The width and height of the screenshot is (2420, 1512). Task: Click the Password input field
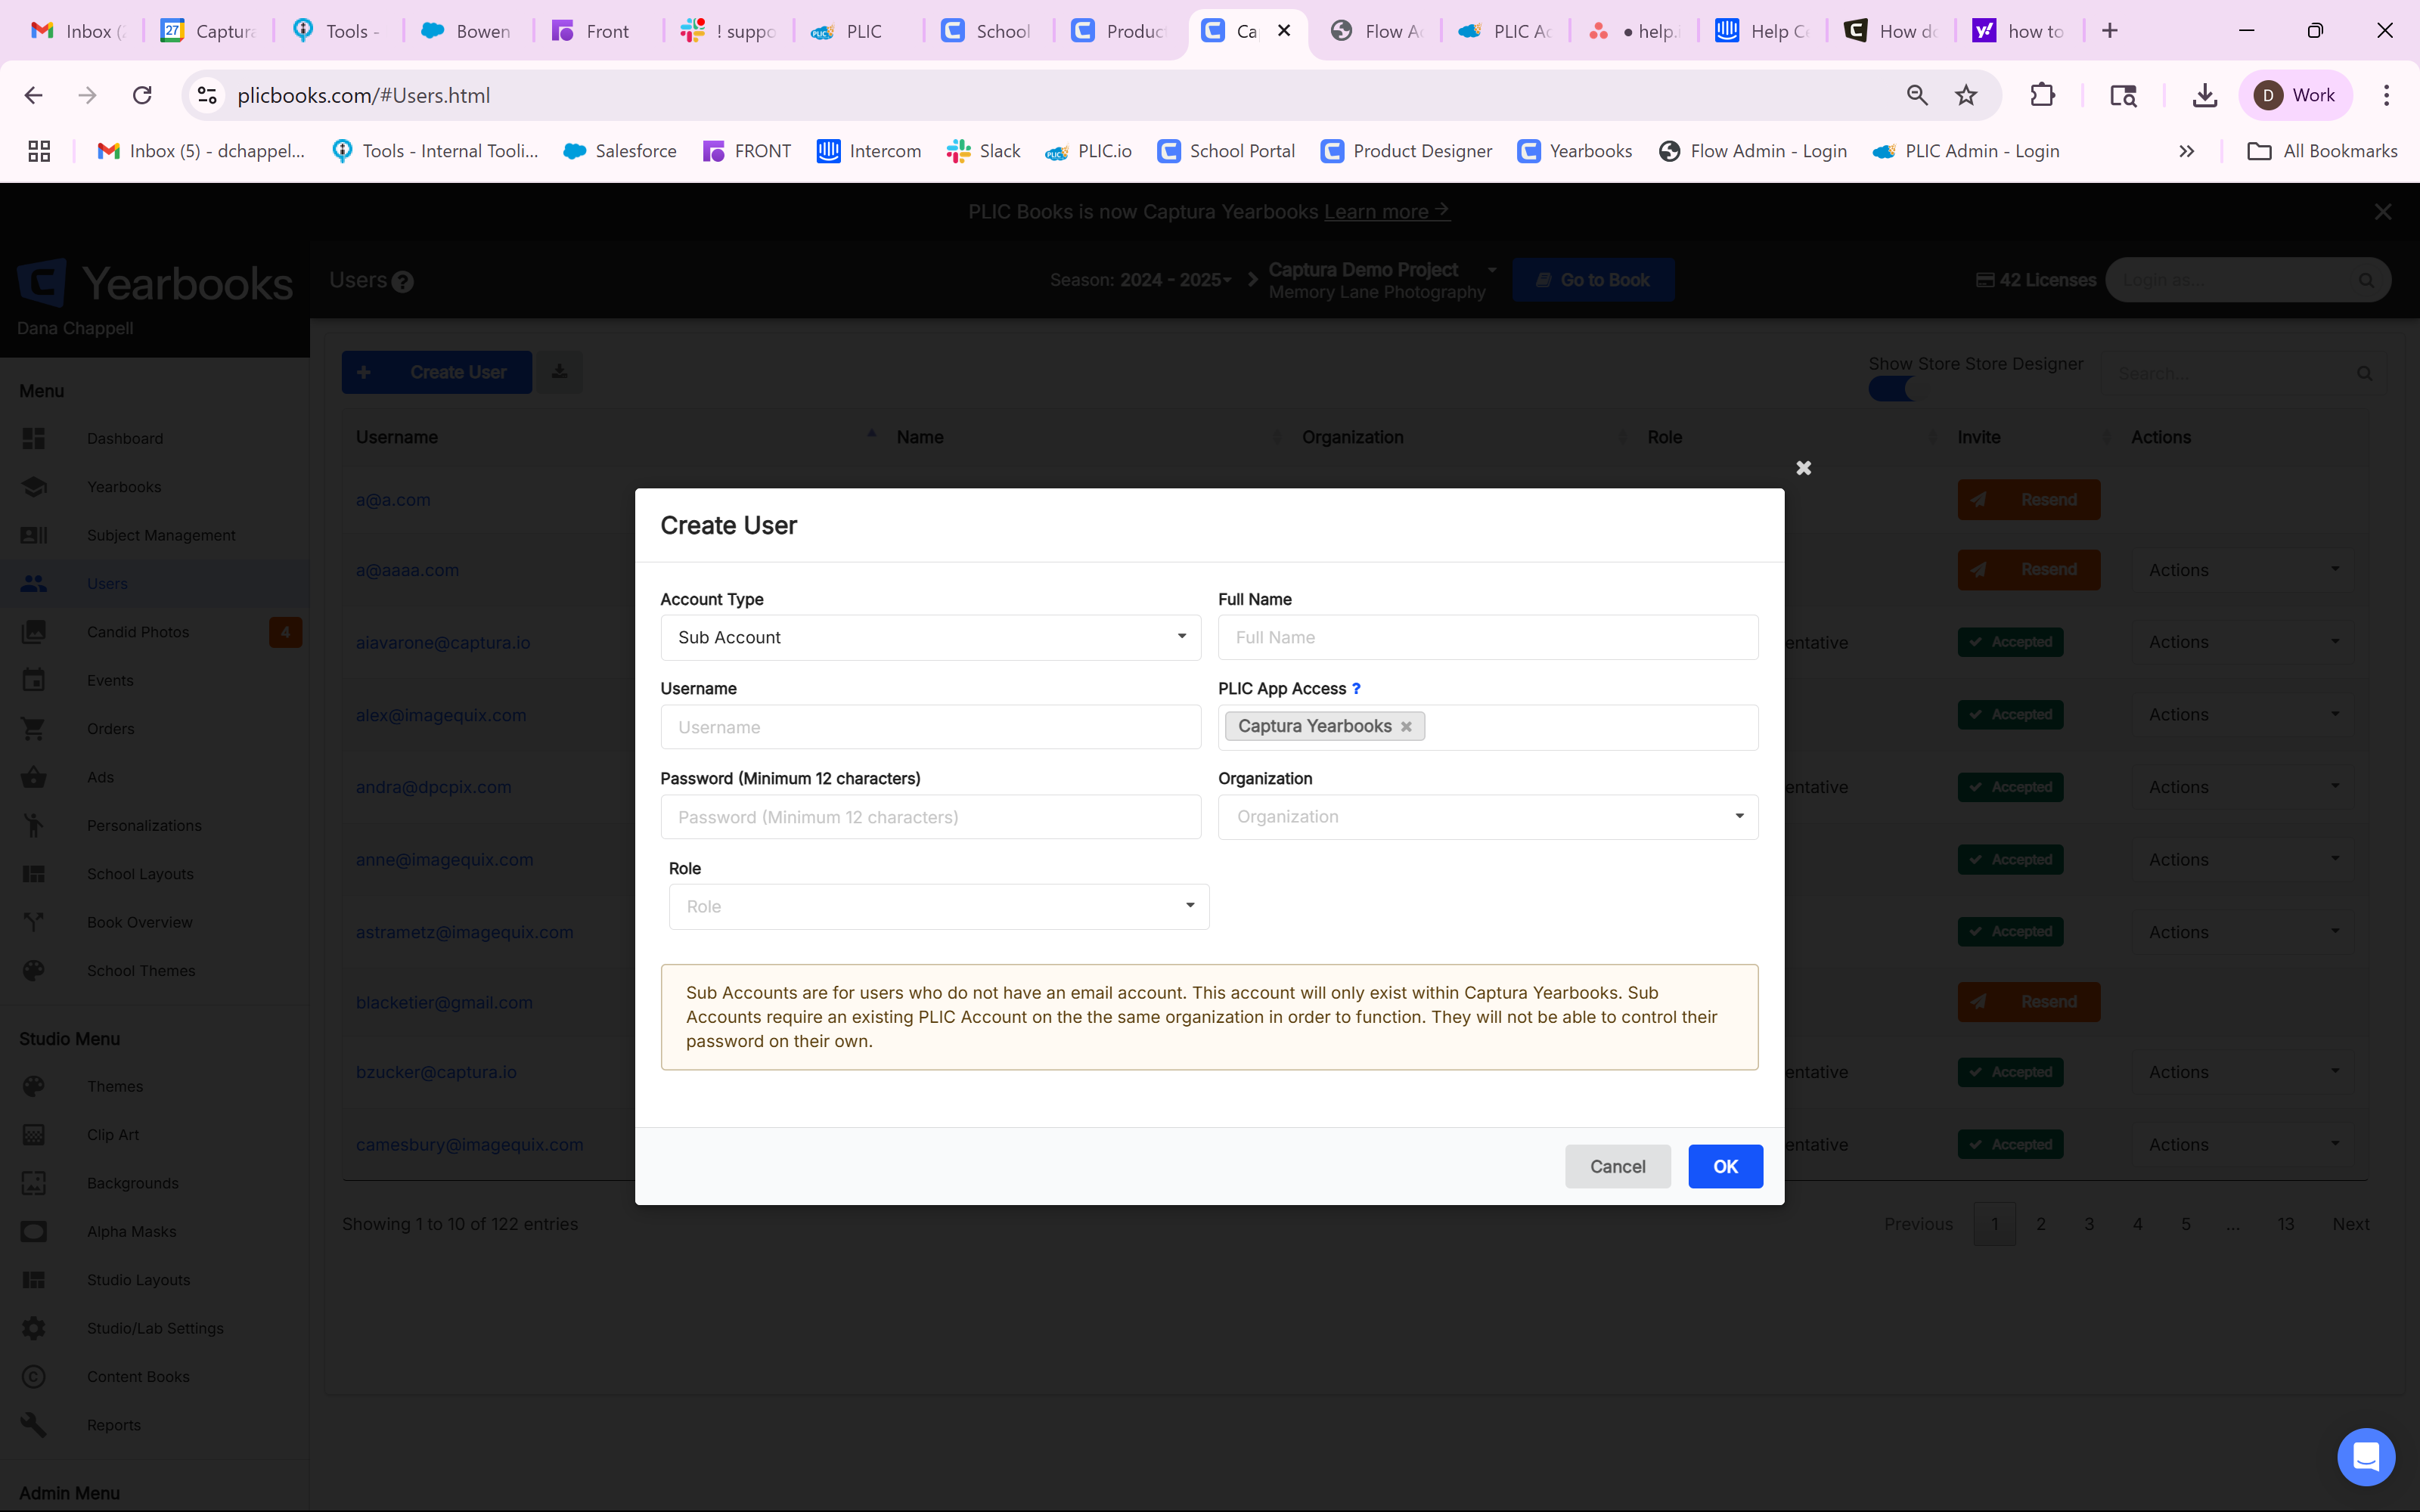tap(930, 817)
